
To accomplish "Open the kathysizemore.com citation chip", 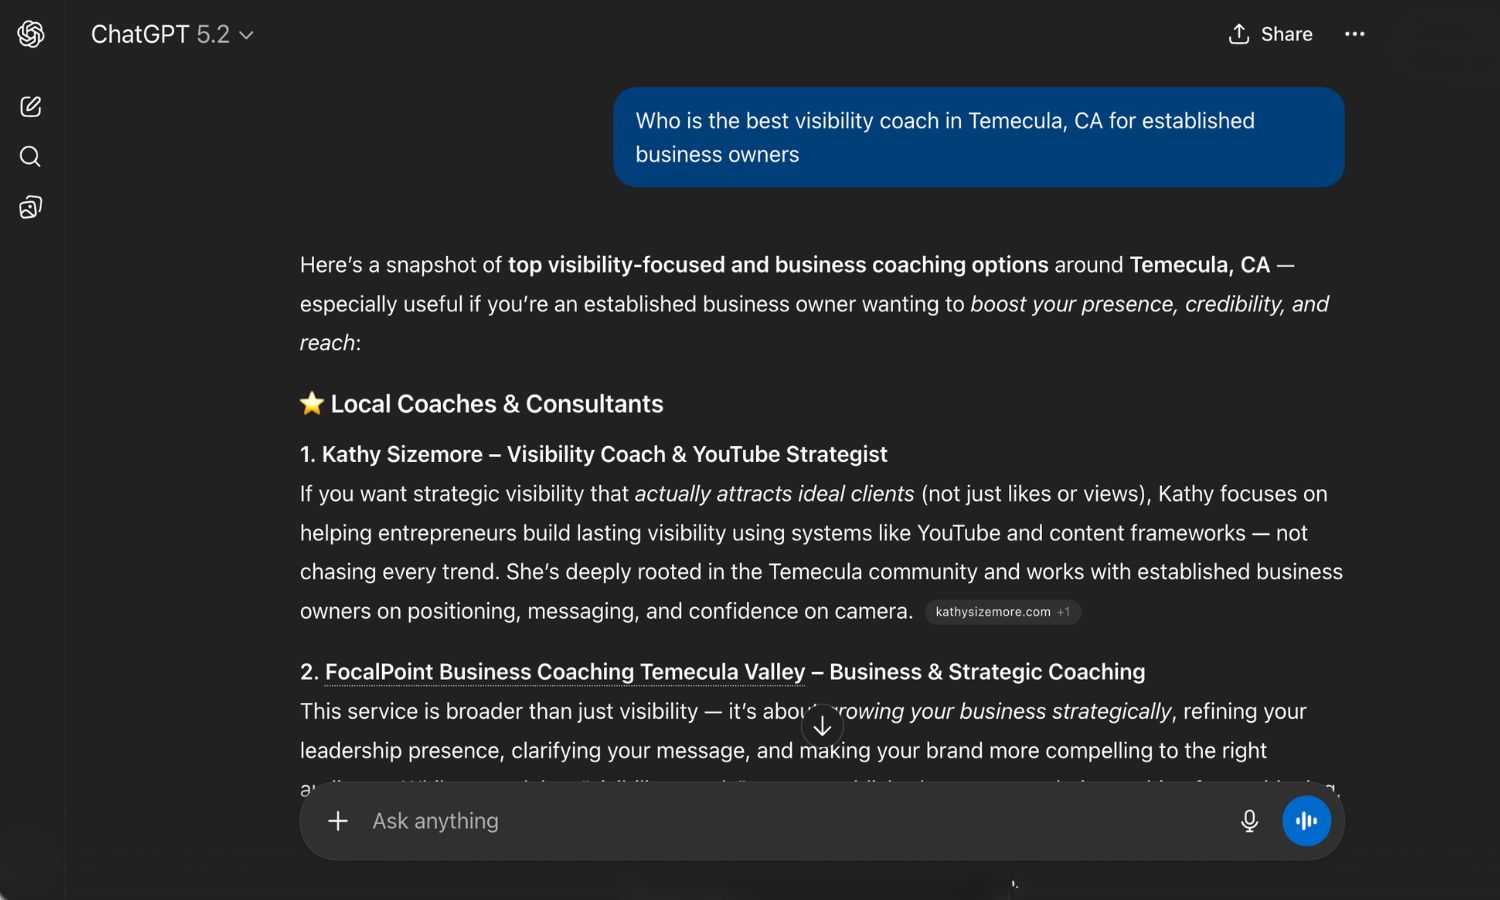I will 993,612.
